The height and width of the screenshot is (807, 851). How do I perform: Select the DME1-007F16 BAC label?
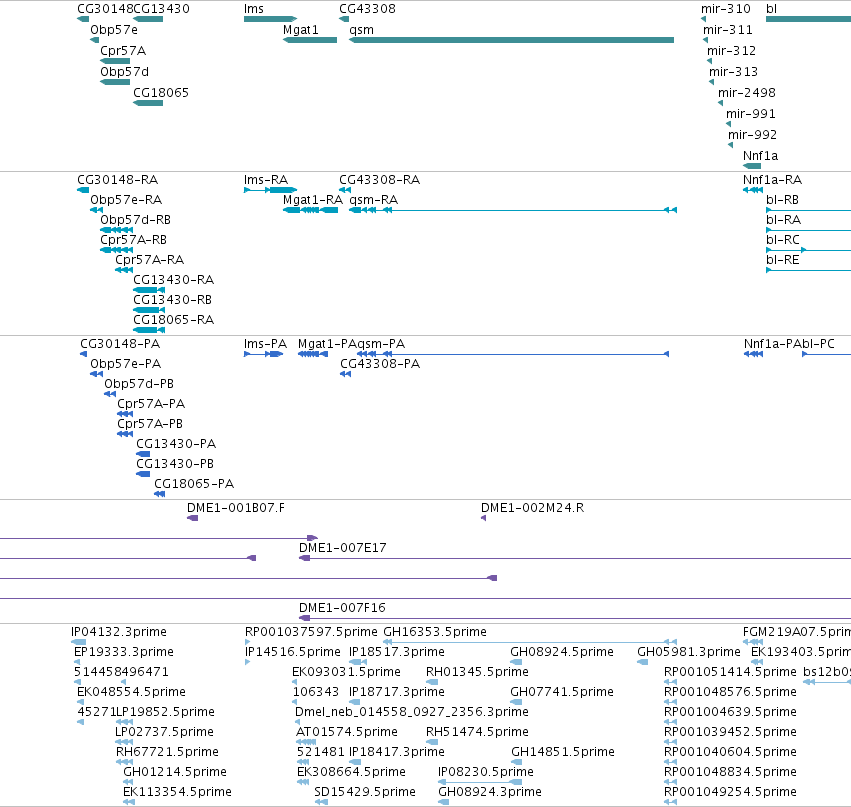tap(342, 608)
